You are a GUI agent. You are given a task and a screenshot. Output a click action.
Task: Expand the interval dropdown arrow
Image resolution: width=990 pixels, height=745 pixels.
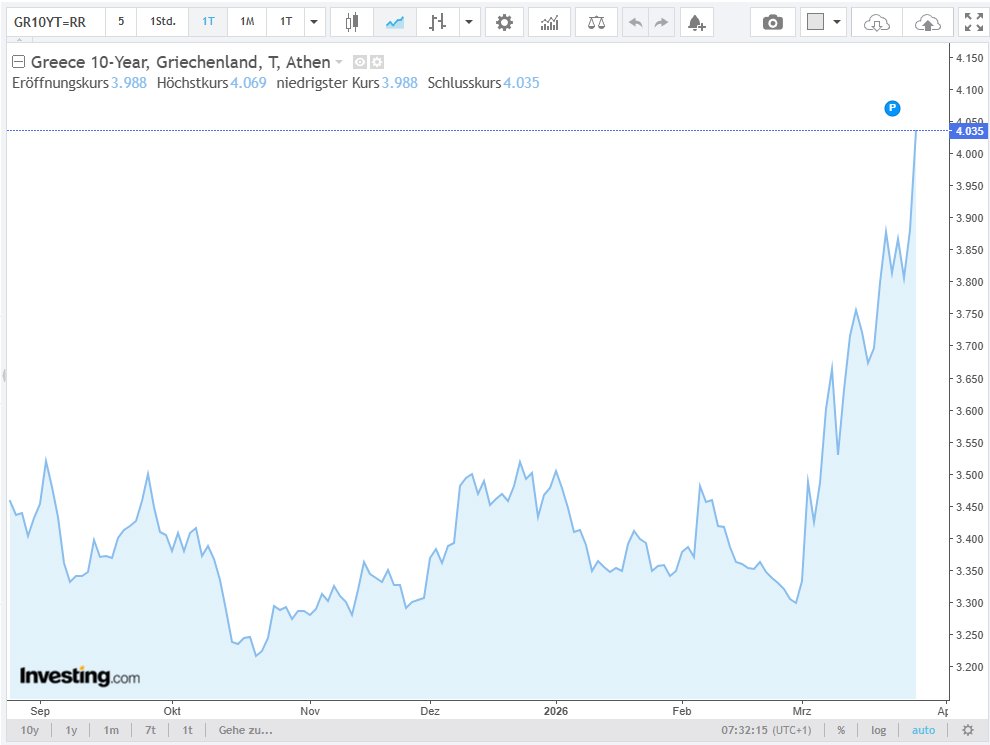pos(314,22)
